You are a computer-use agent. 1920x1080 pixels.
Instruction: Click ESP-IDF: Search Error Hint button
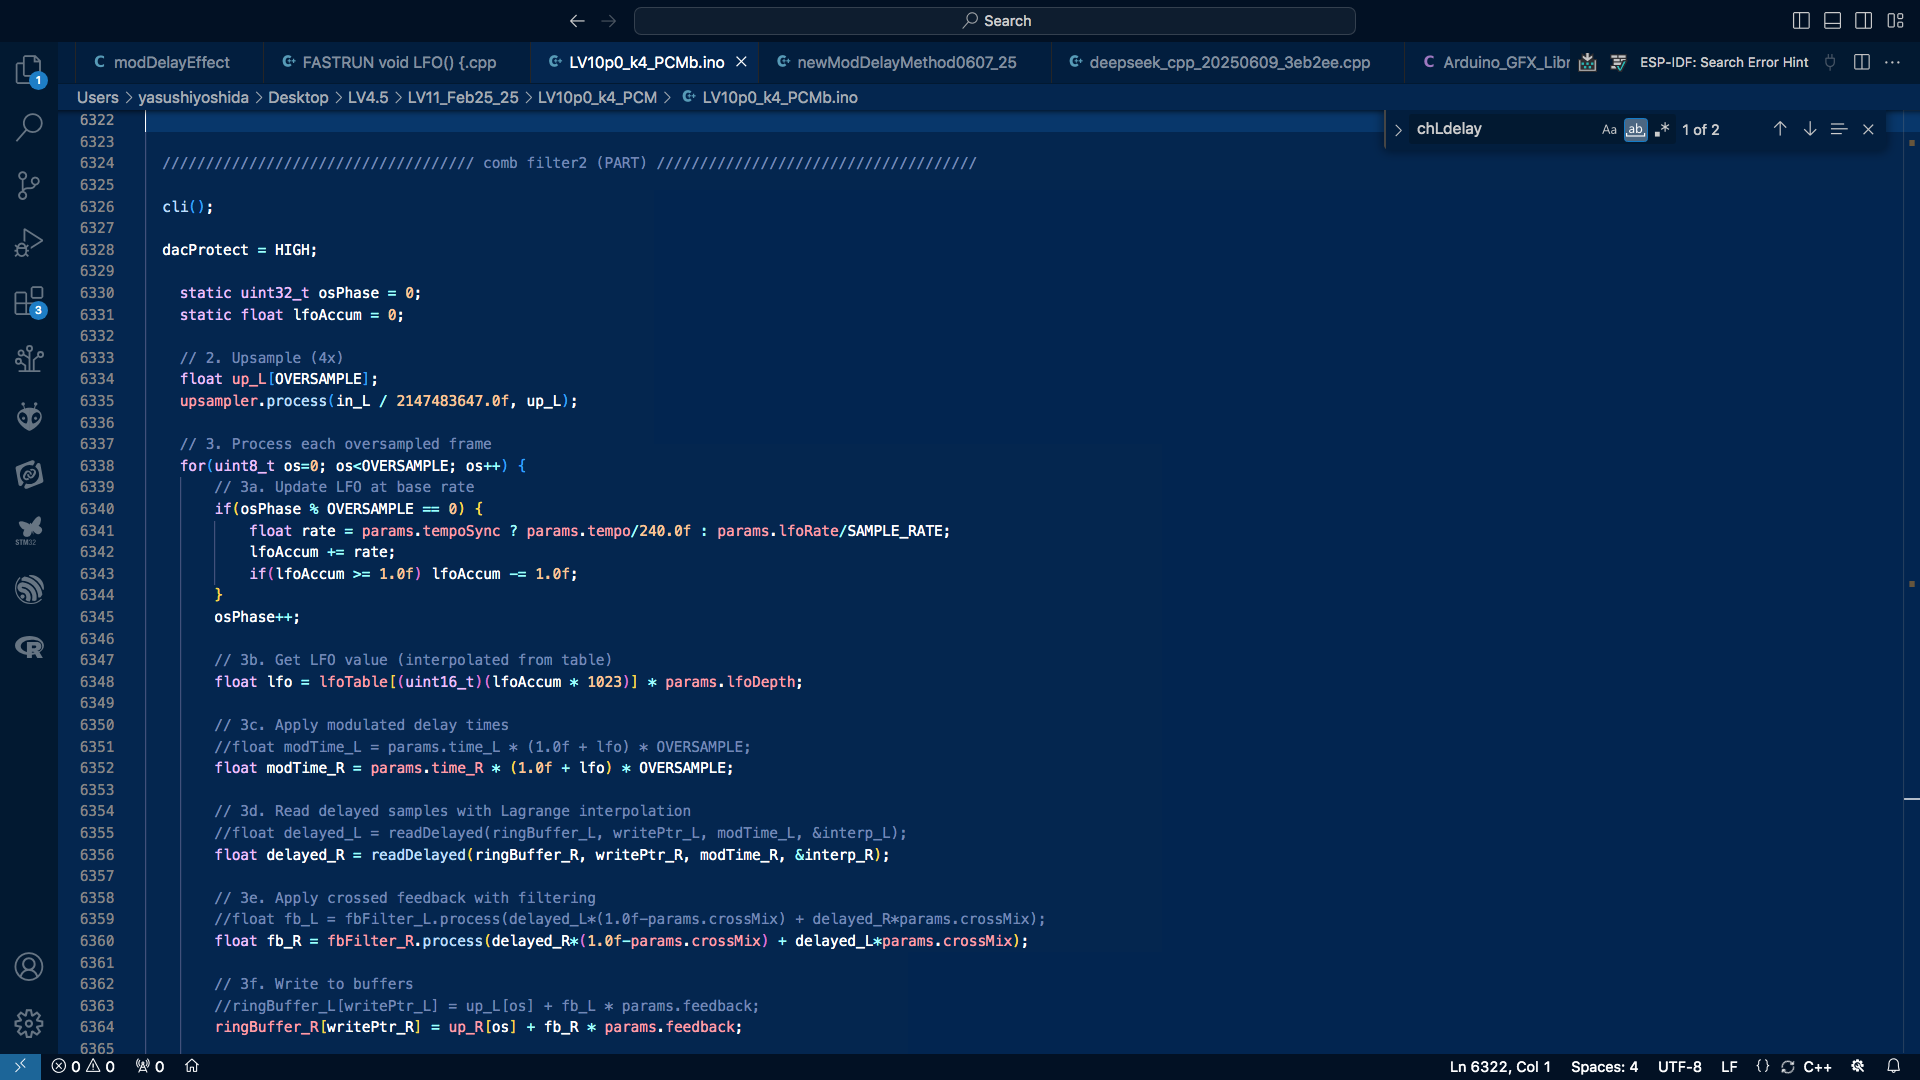click(1723, 62)
